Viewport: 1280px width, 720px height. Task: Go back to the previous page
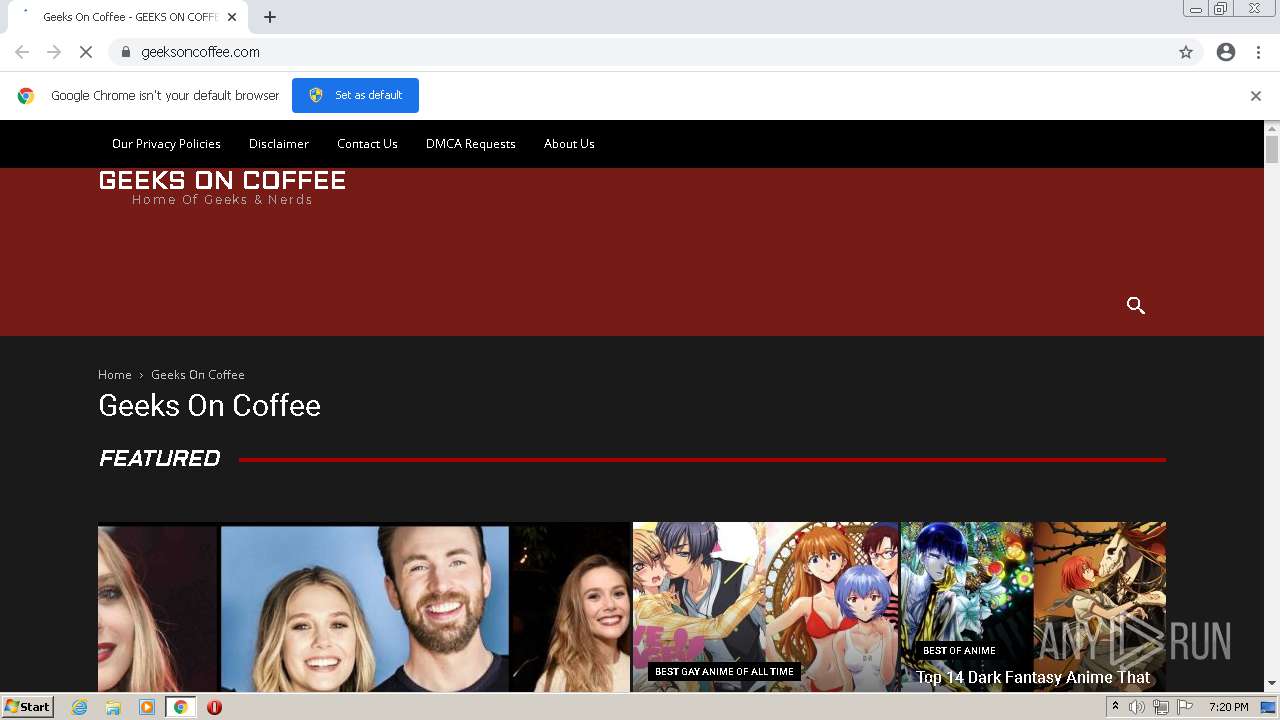[x=22, y=52]
